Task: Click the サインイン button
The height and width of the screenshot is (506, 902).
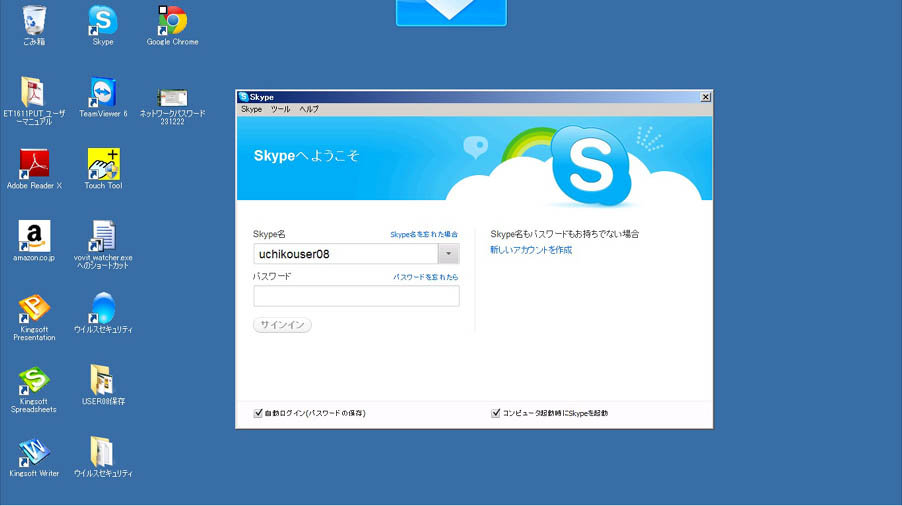Action: [x=282, y=325]
